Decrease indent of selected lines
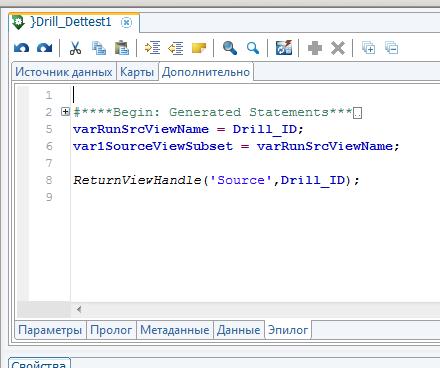Screen dimensions: 440x368 coord(176,48)
